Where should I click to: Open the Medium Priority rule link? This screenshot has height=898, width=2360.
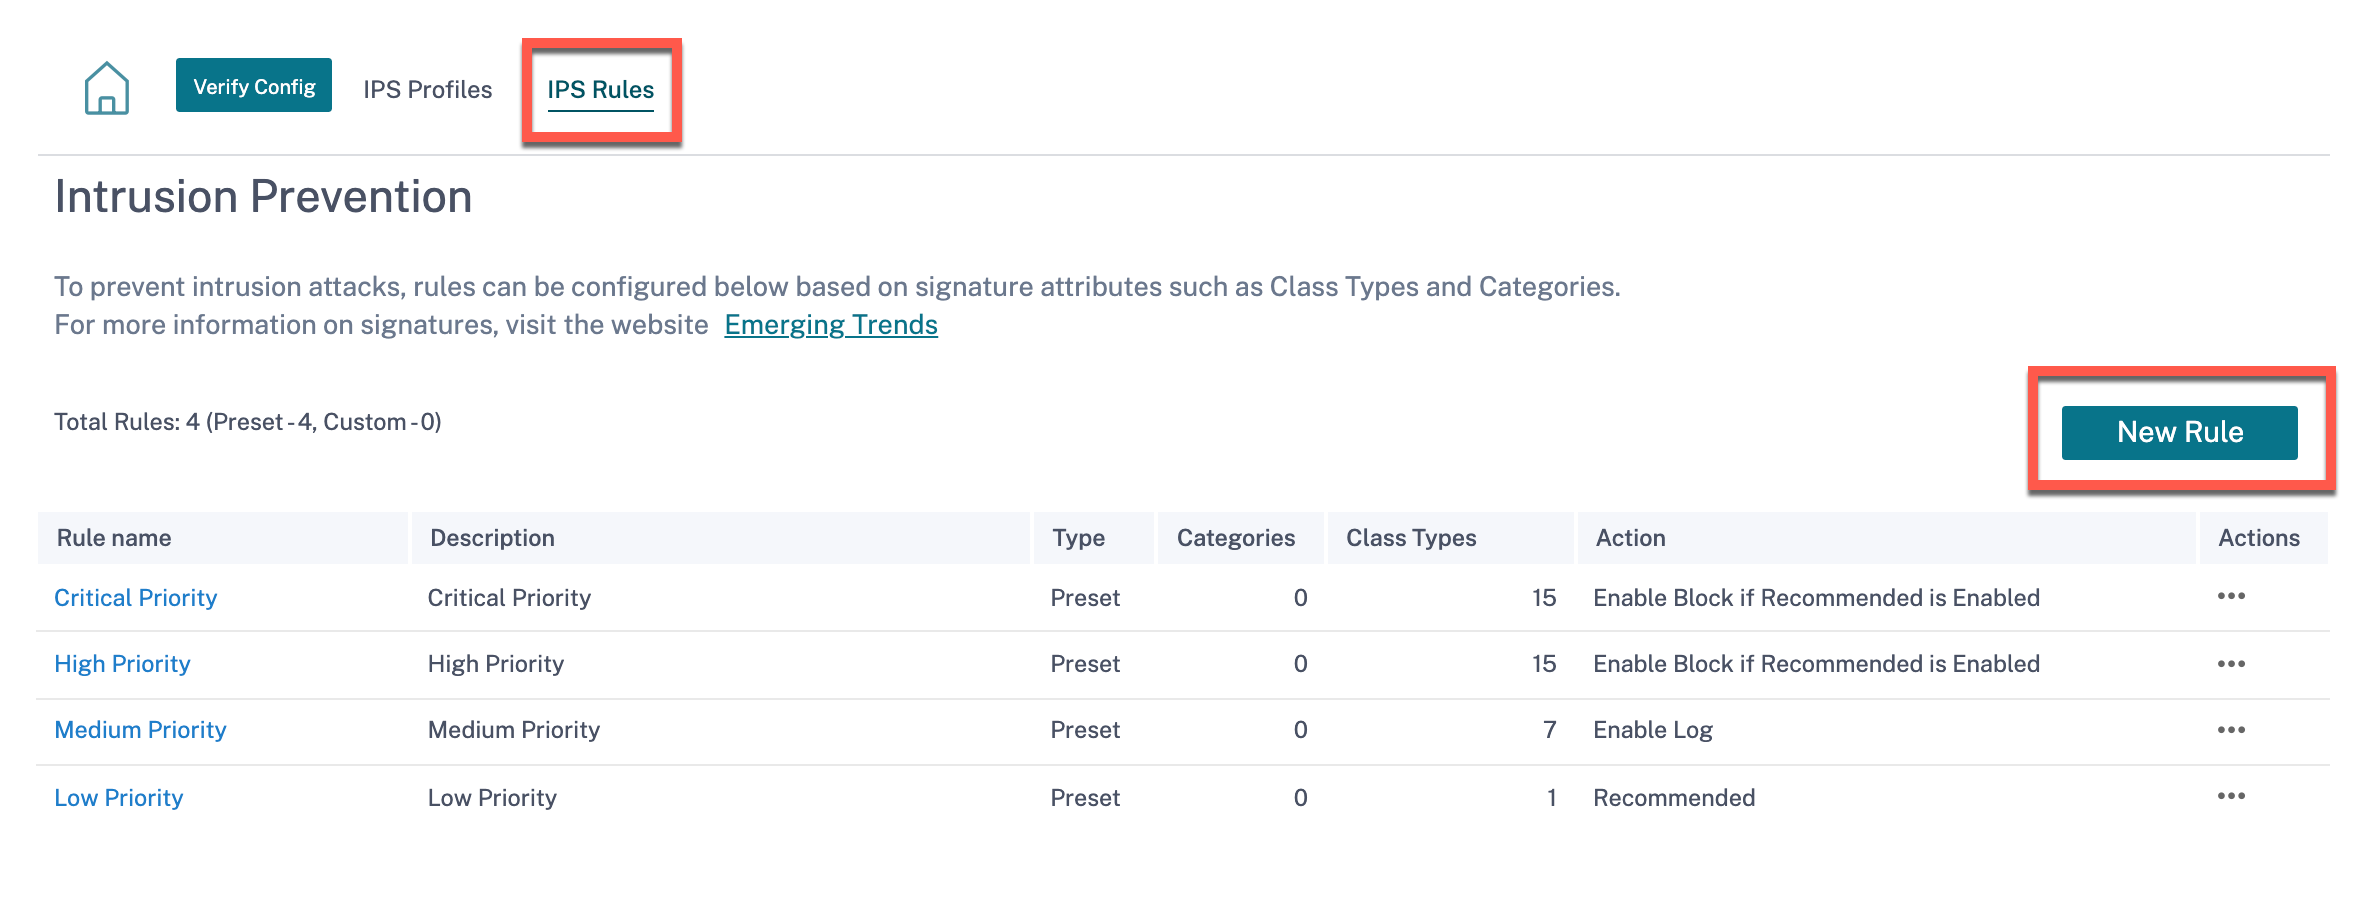(140, 730)
